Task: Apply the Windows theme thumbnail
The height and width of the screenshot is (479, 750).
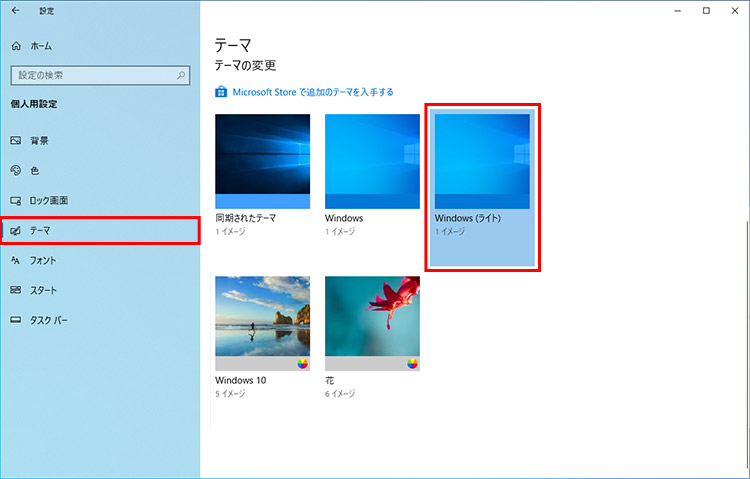Action: click(372, 161)
